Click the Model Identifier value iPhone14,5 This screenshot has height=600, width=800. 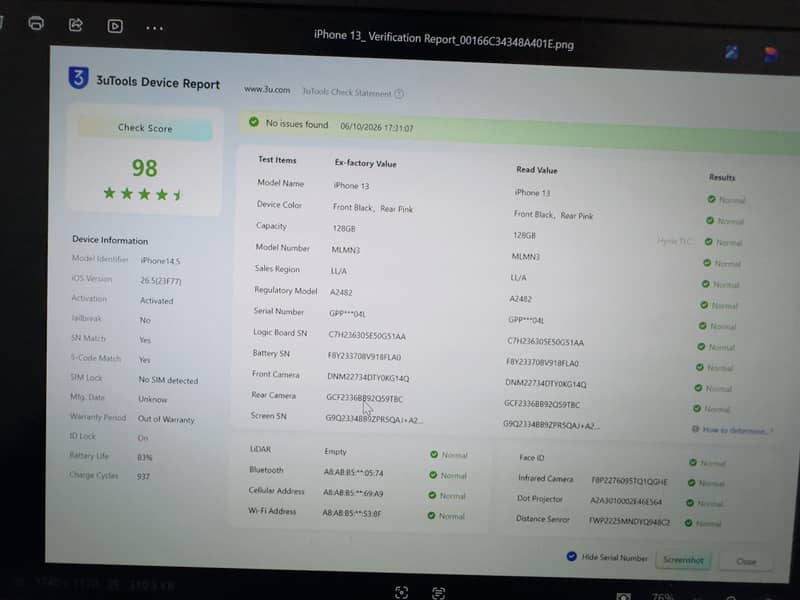pos(160,261)
